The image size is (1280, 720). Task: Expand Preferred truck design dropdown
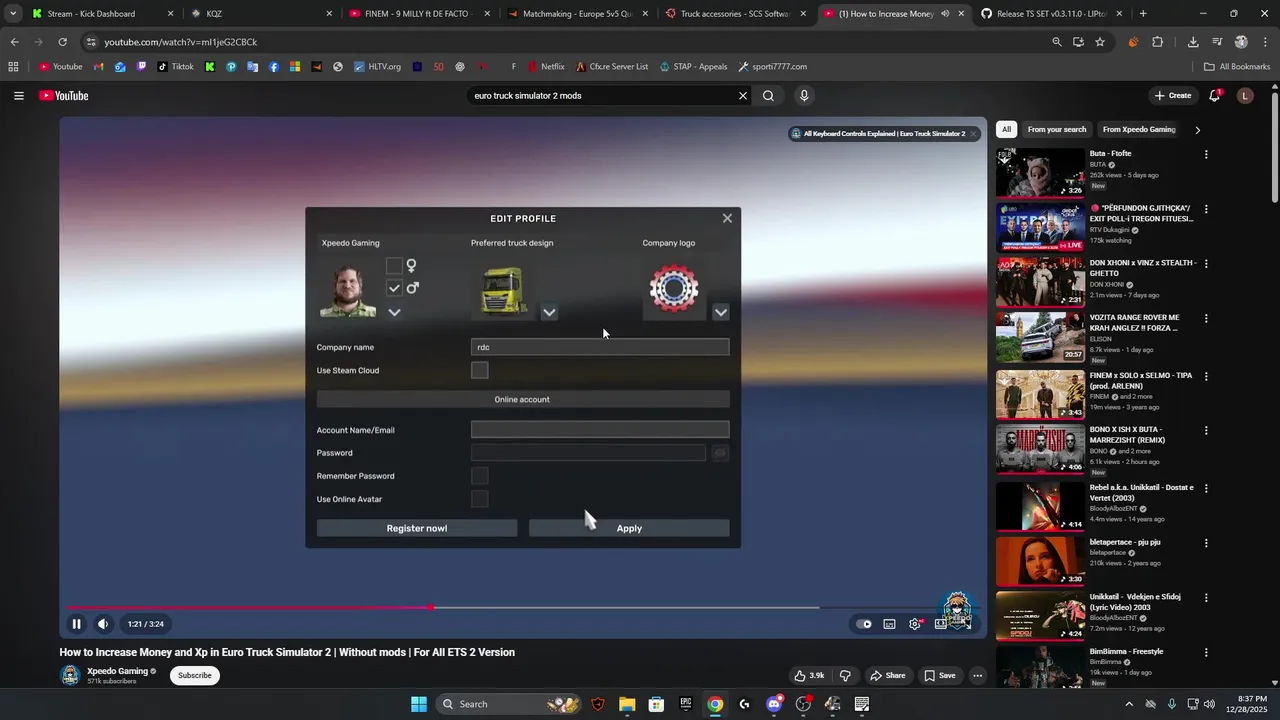[x=549, y=312]
